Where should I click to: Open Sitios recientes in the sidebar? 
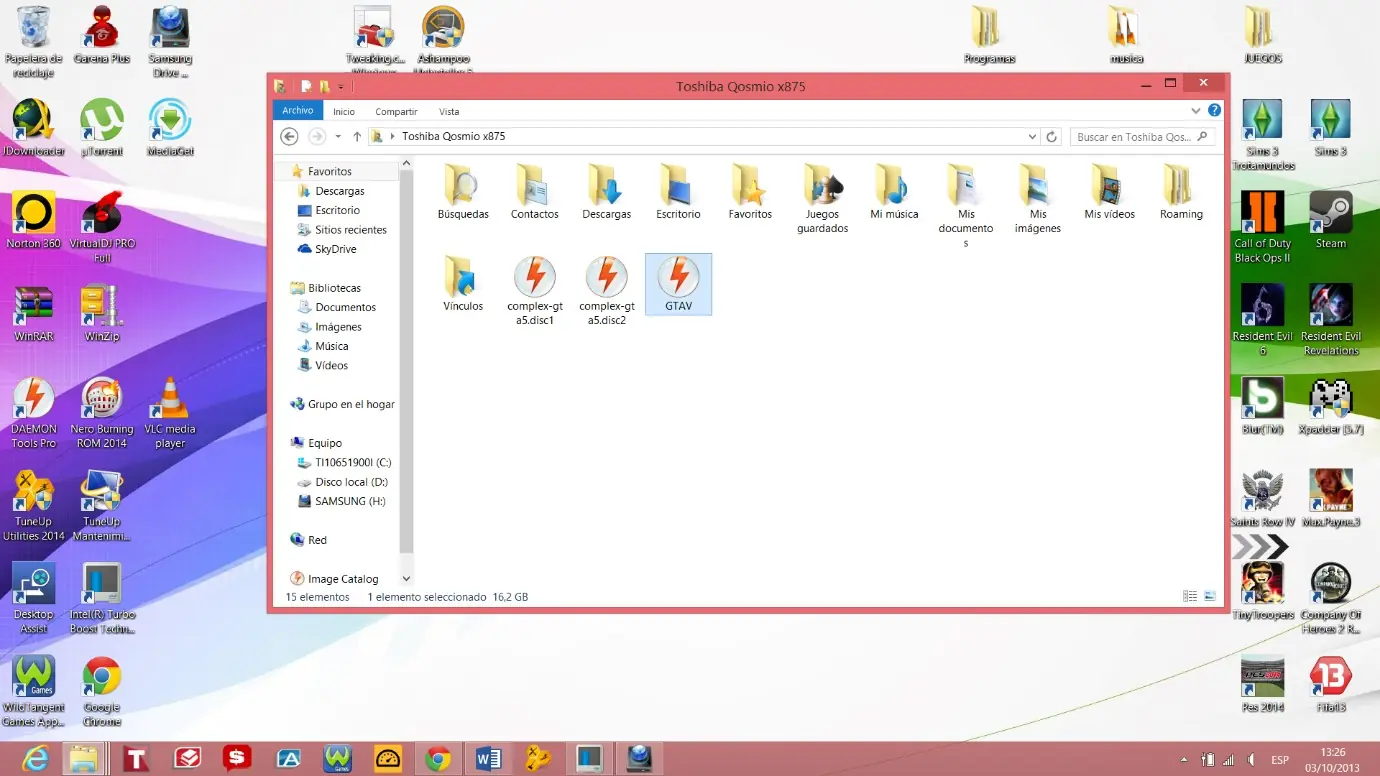click(350, 230)
